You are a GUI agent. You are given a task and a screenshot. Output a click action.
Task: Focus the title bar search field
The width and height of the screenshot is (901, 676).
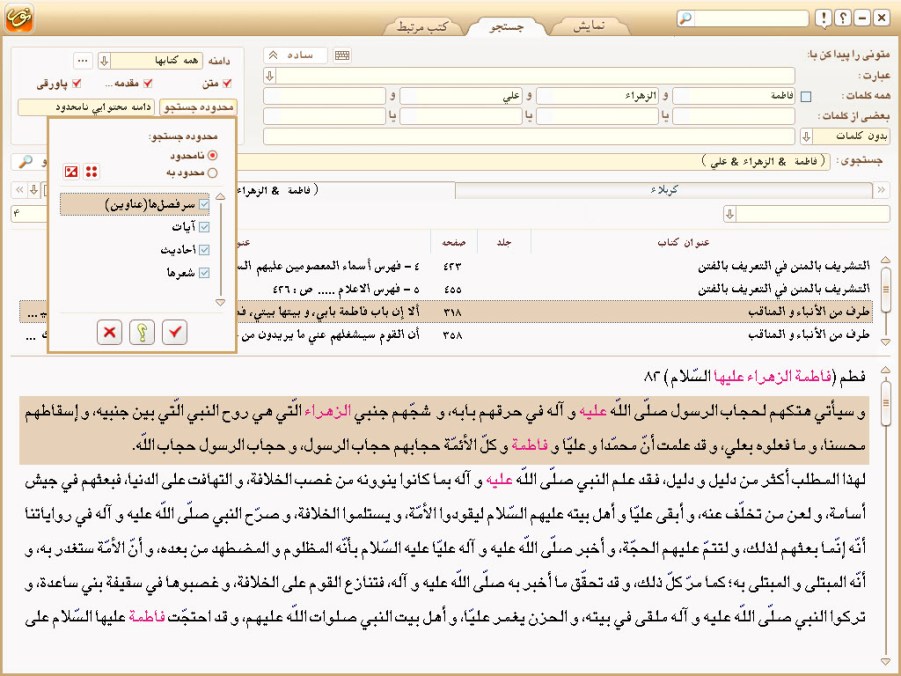click(750, 18)
